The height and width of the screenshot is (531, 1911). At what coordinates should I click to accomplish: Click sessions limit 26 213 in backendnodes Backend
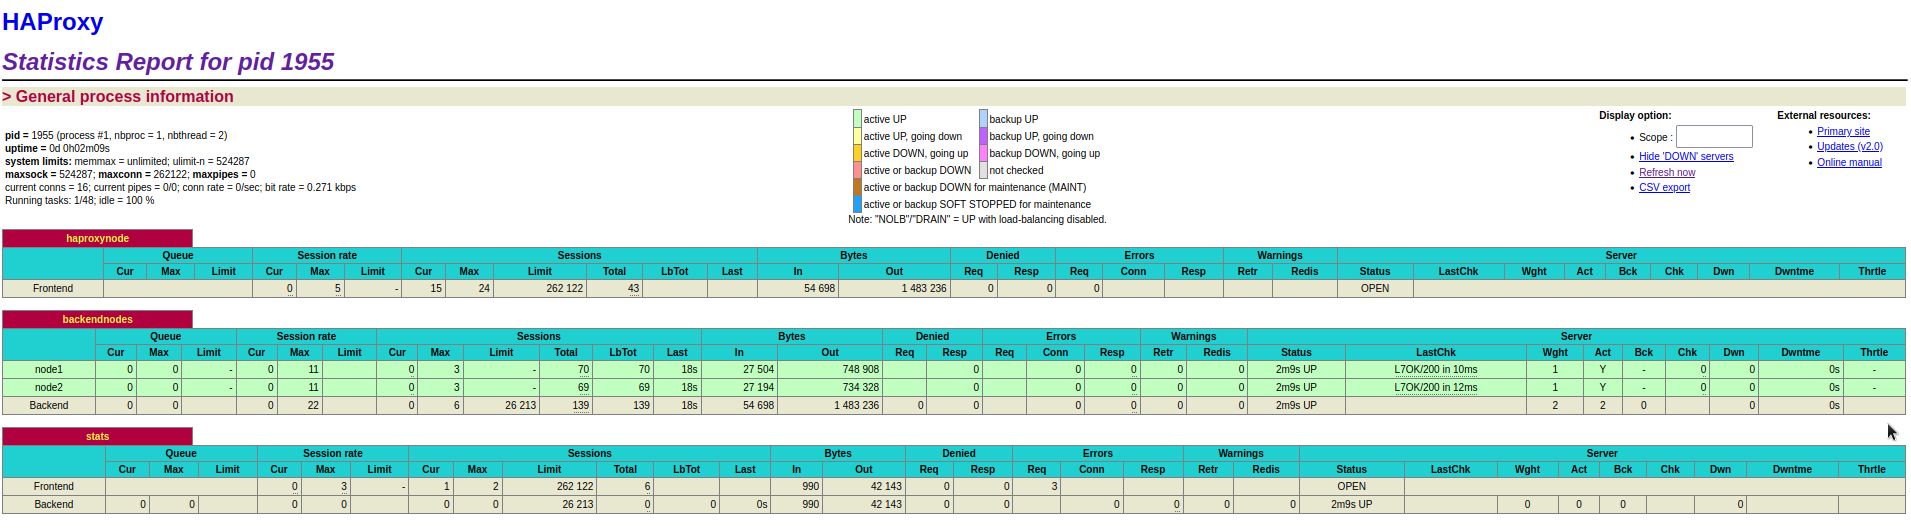point(520,405)
